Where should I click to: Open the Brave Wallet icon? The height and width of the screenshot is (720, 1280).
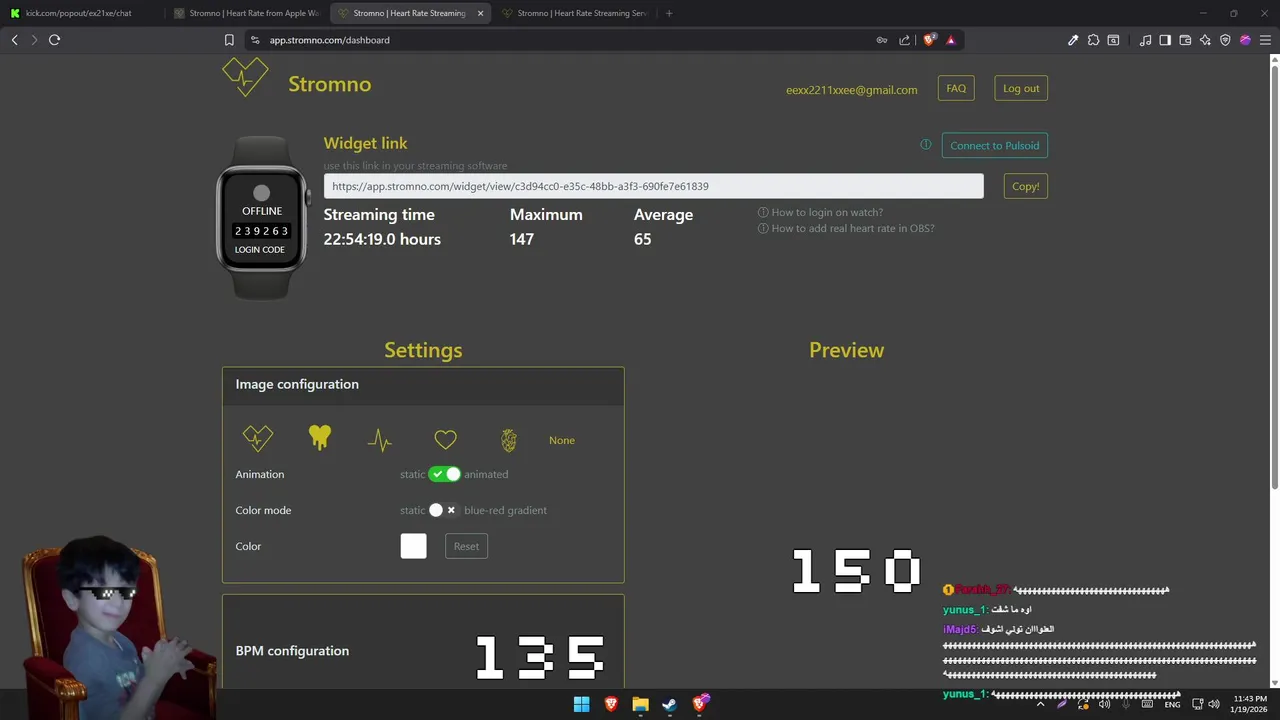(1185, 40)
